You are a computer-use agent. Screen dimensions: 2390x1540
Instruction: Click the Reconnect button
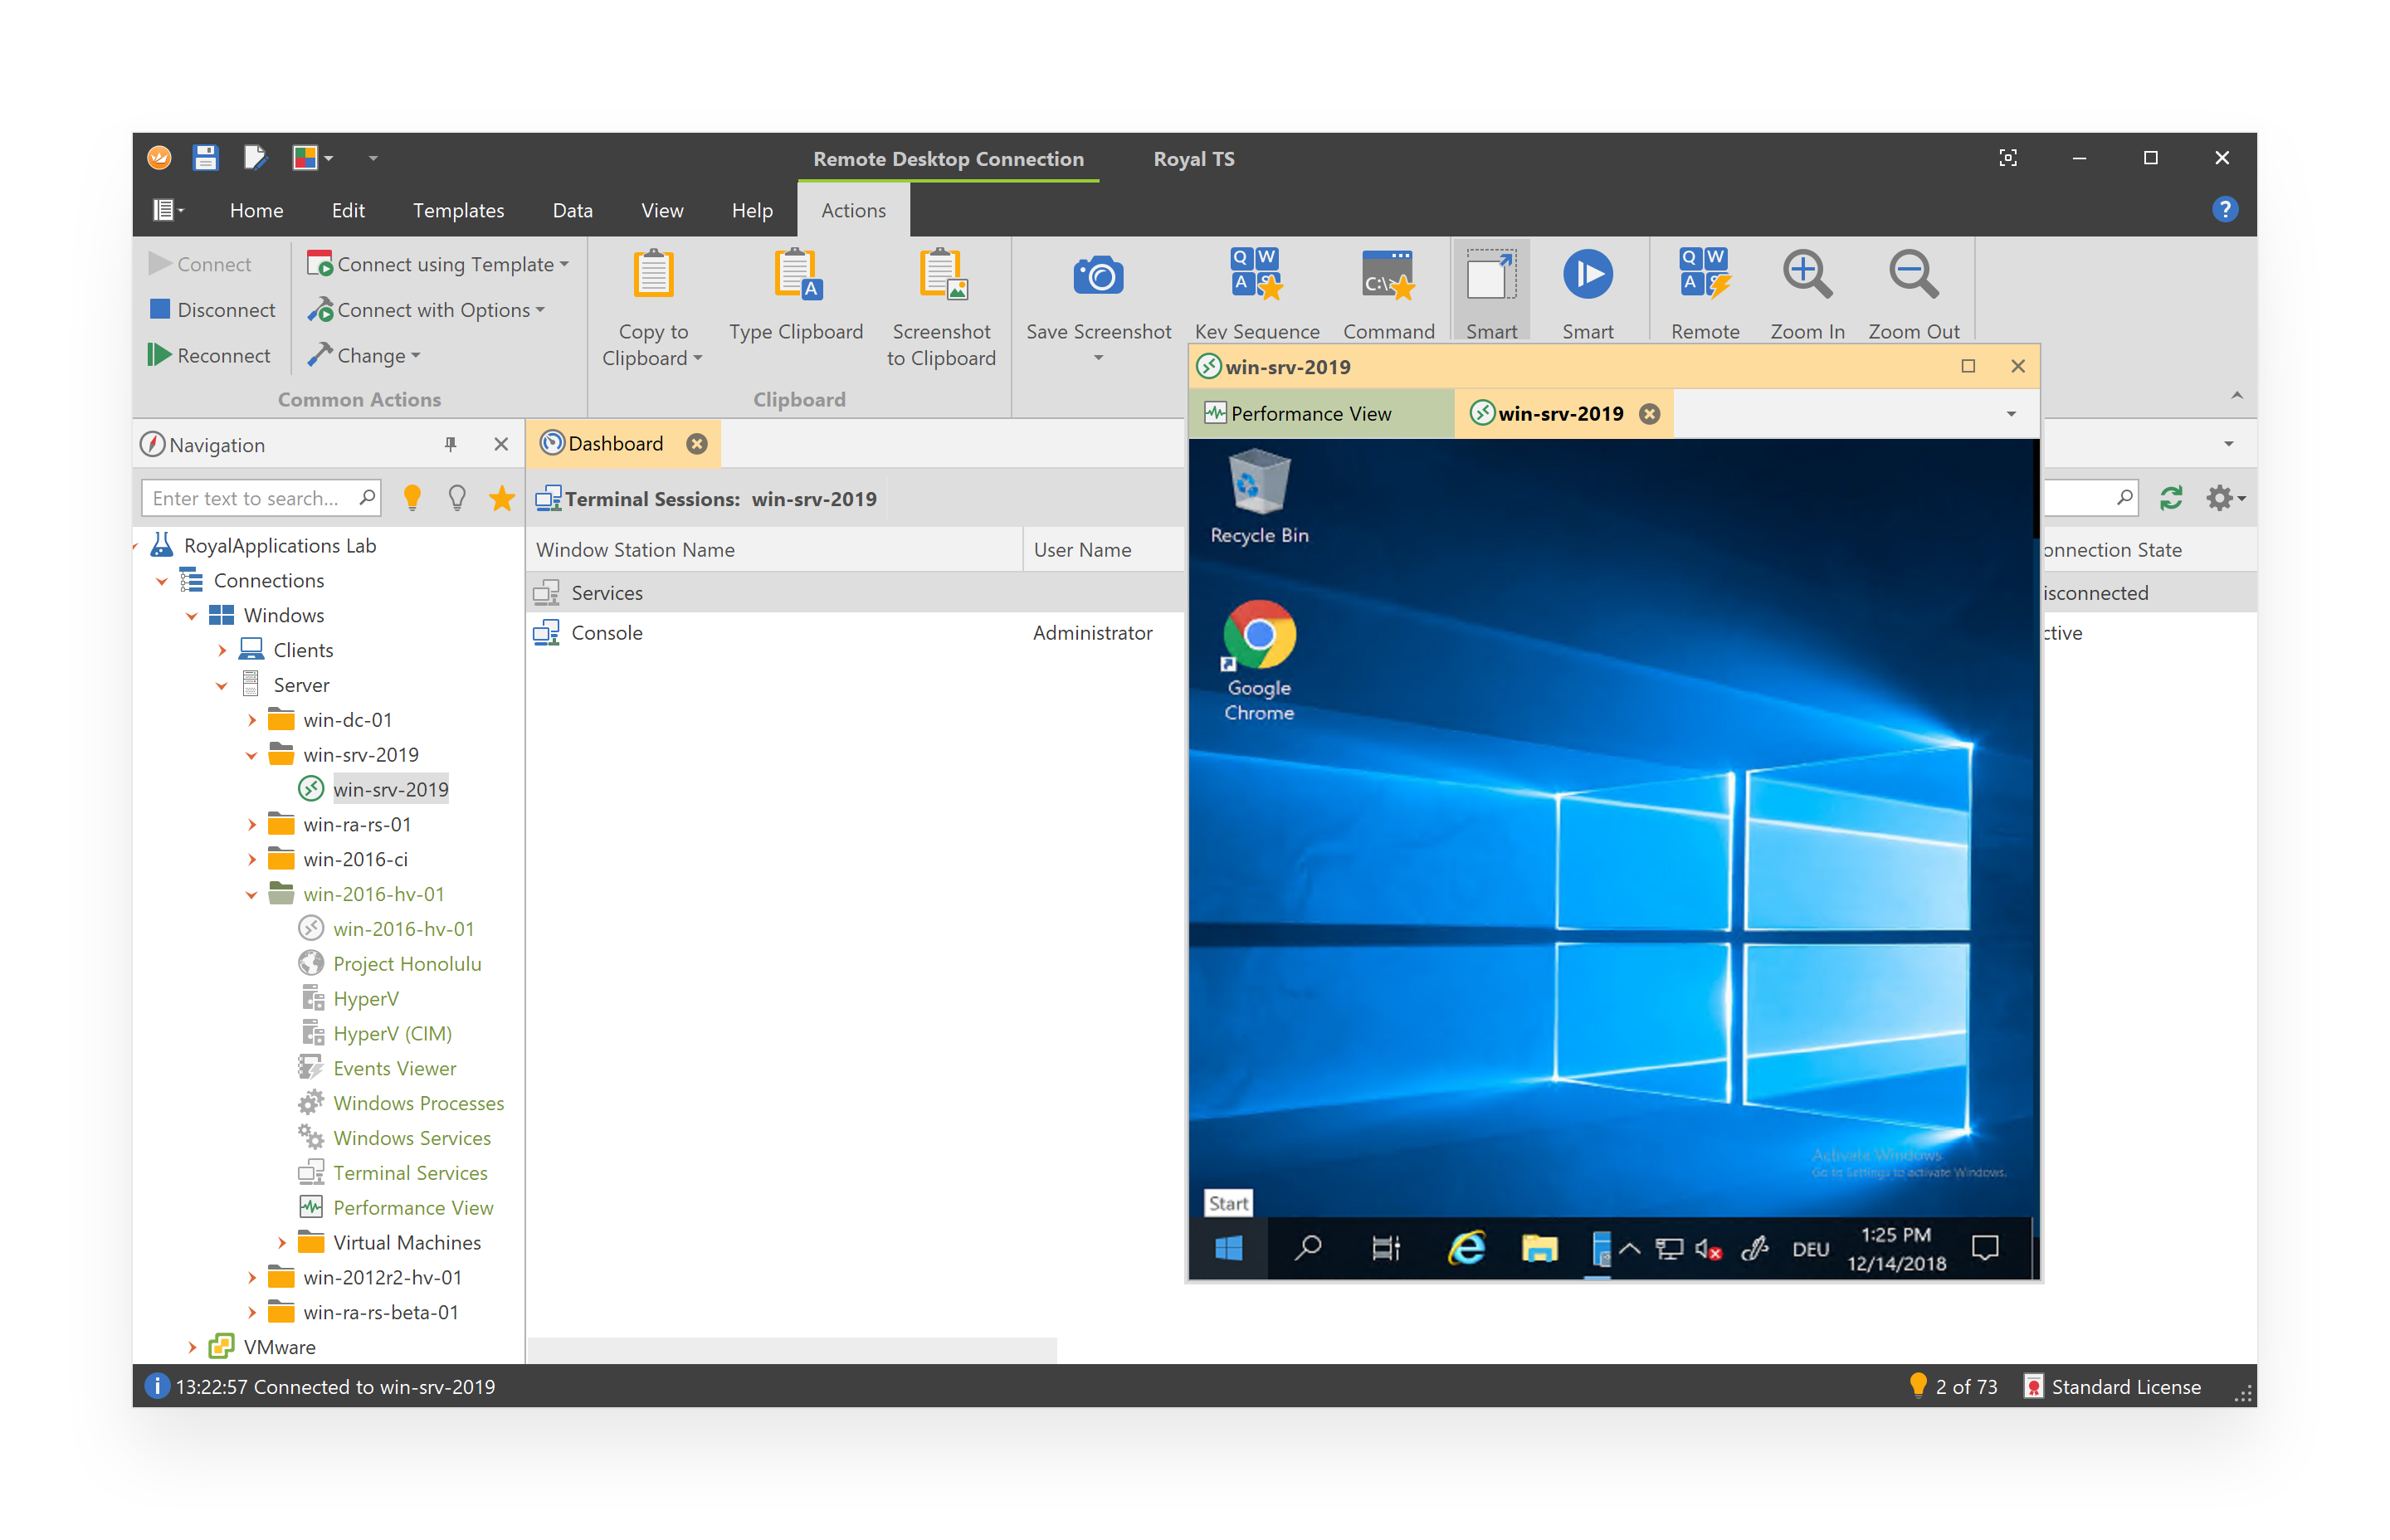(x=209, y=355)
